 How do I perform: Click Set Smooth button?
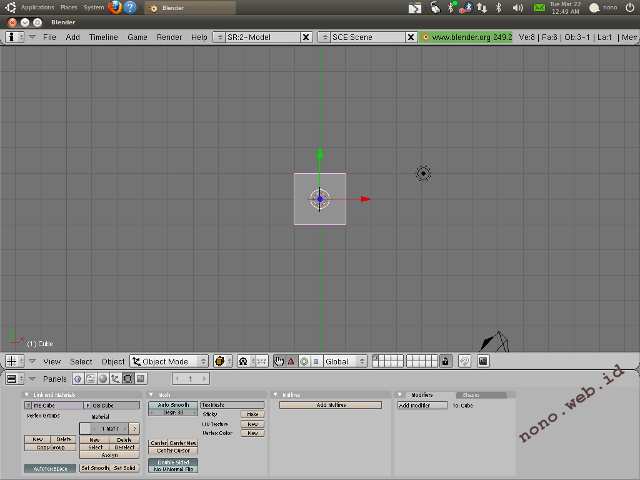pyautogui.click(x=95, y=468)
